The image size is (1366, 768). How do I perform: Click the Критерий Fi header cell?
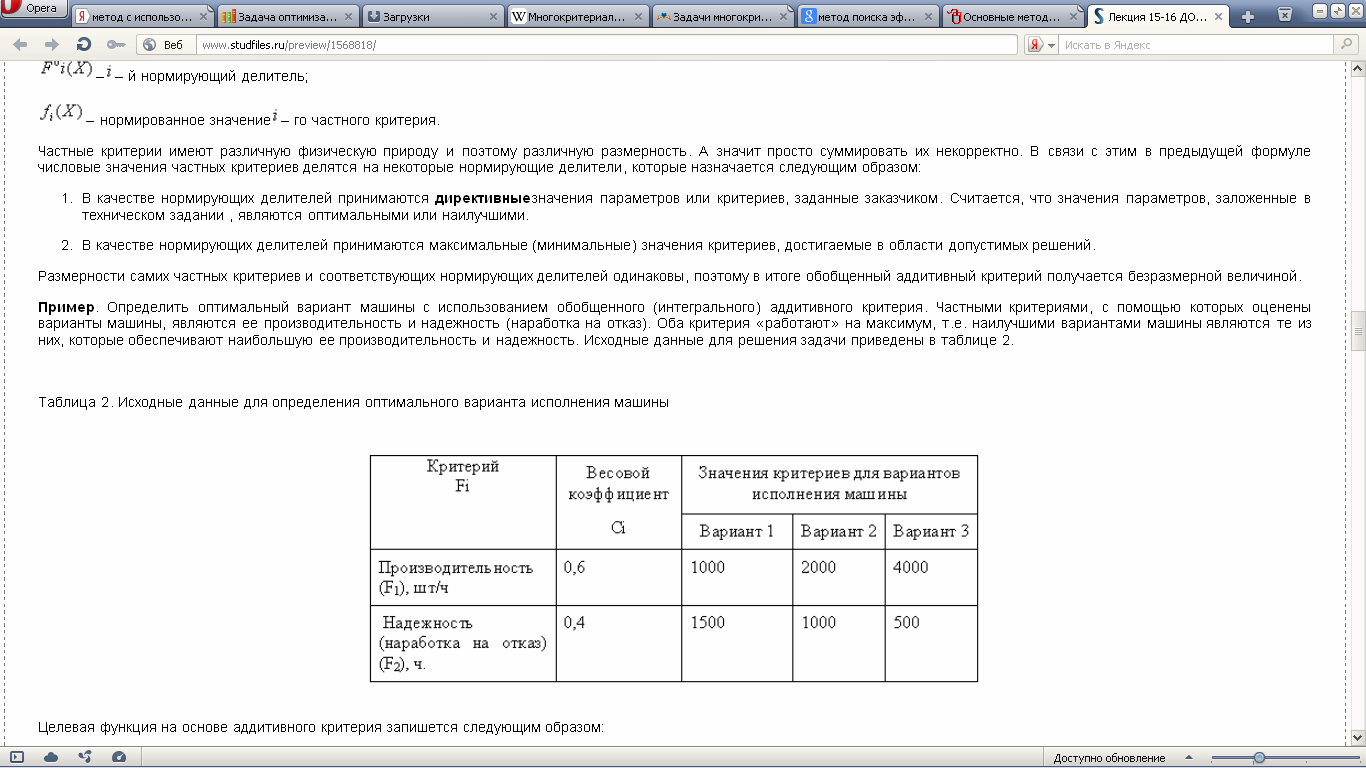463,501
